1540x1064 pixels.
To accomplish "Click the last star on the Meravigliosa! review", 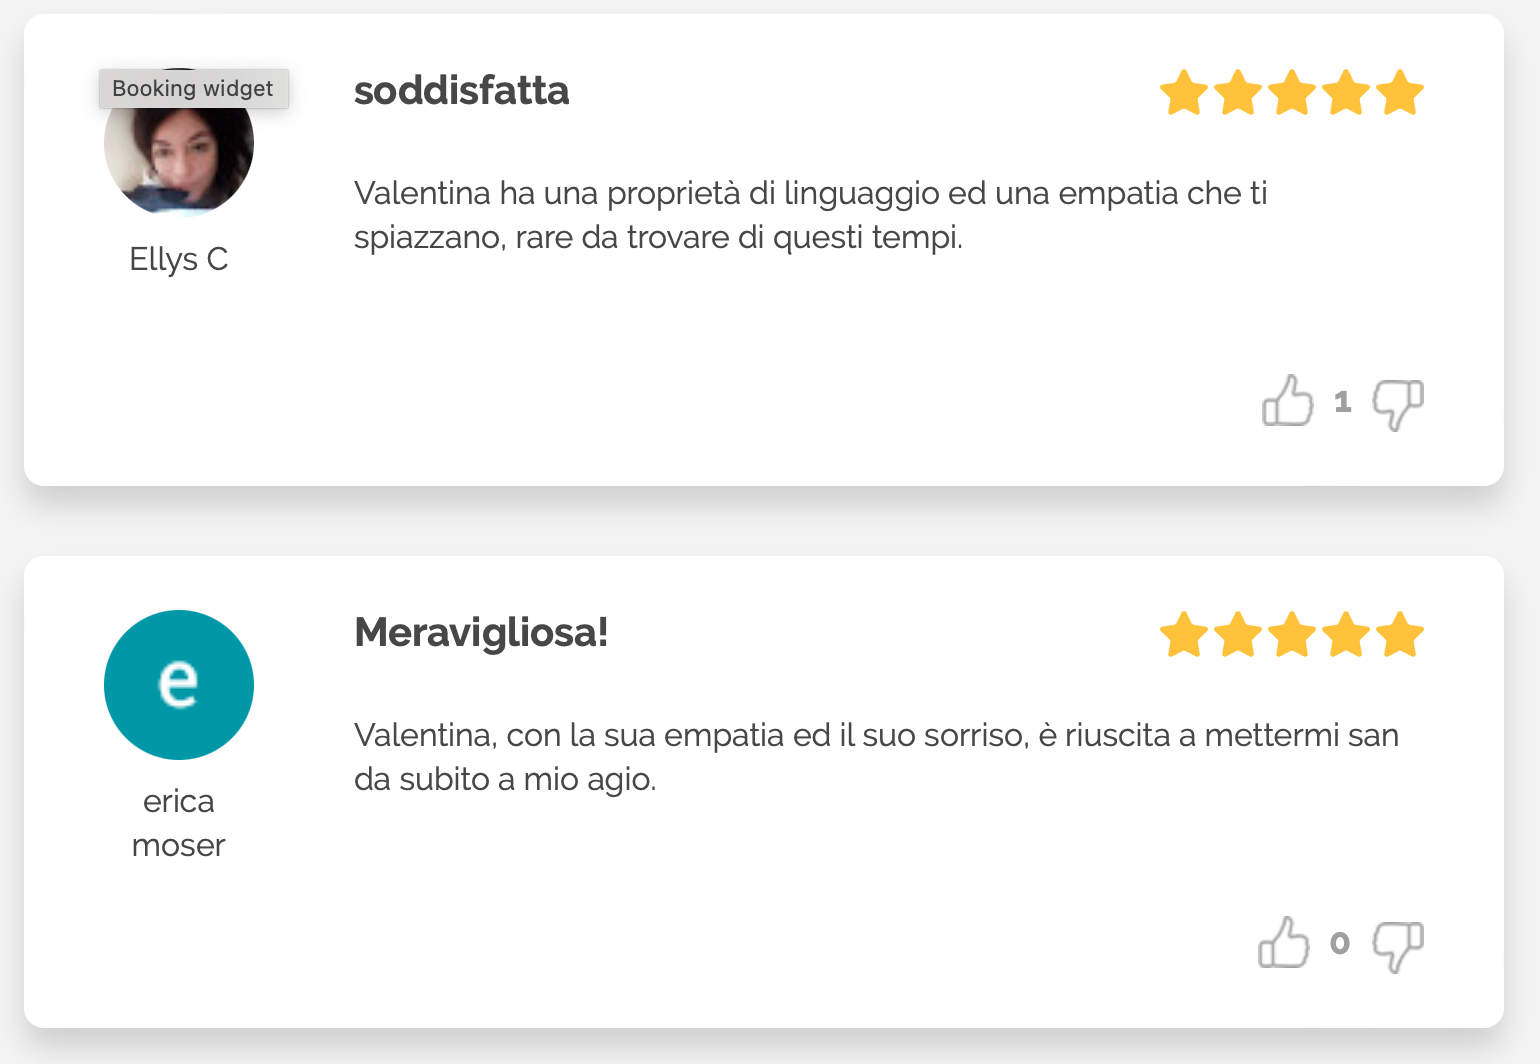I will click(x=1399, y=635).
